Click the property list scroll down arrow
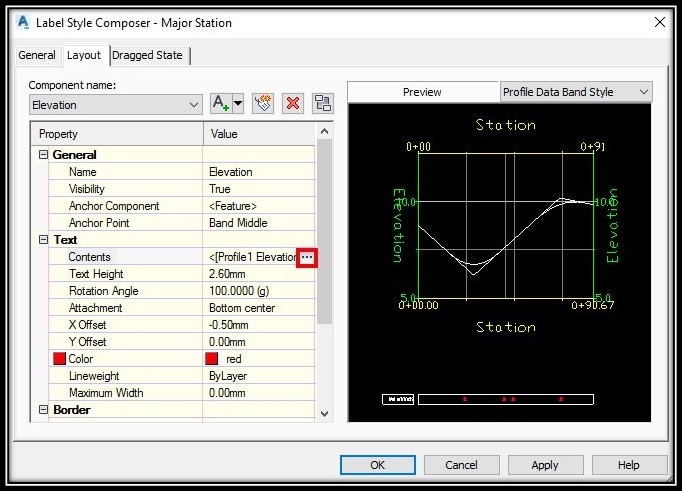 tap(324, 414)
